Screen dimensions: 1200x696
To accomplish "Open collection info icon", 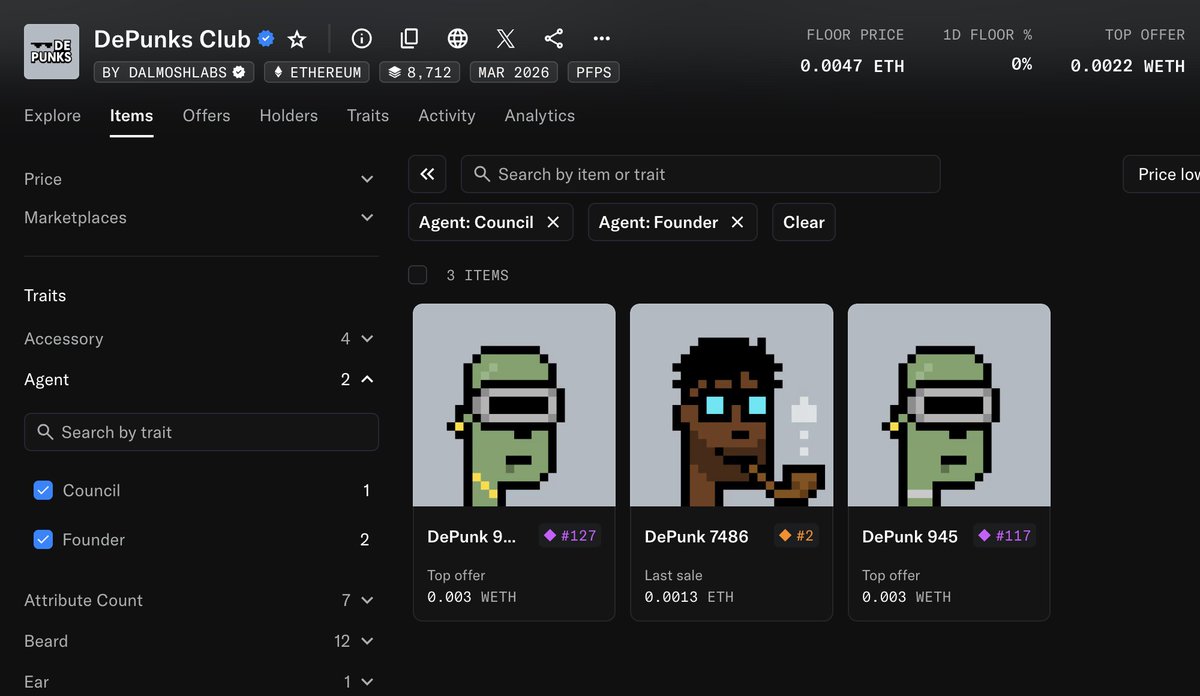I will 362,39.
